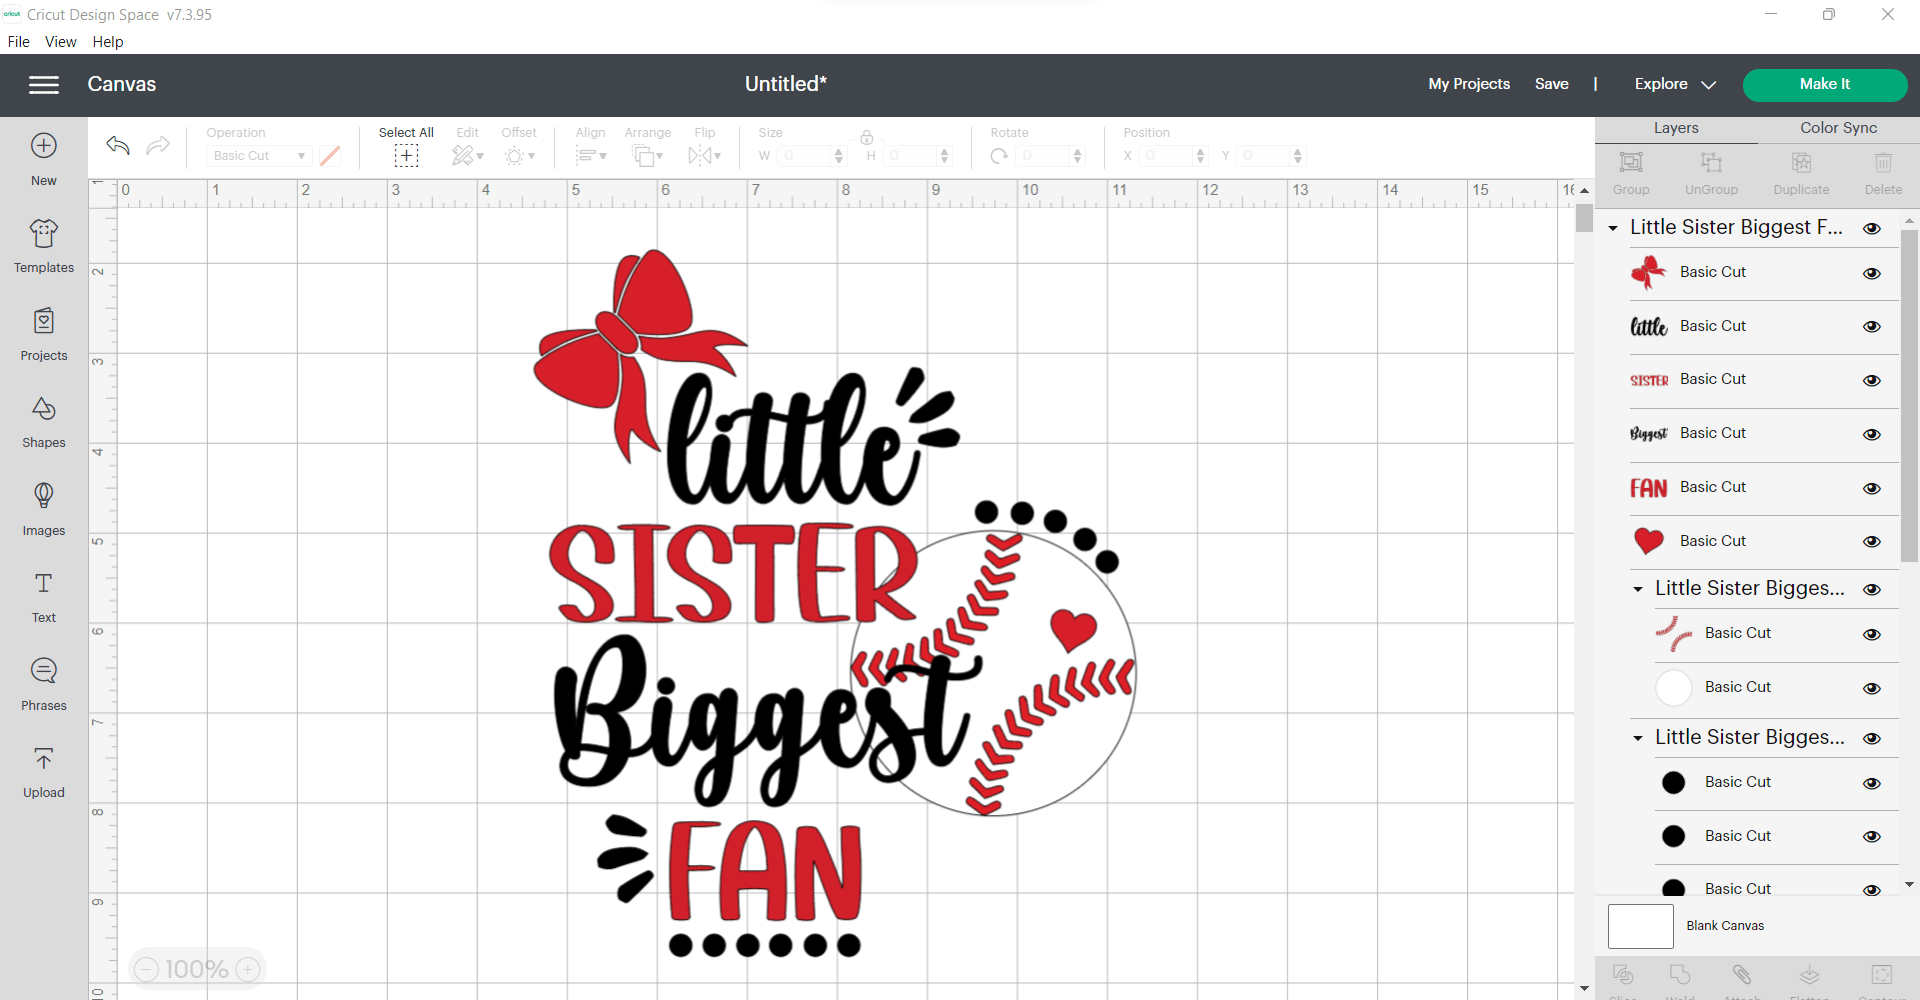Open the Offset dropdown
The height and width of the screenshot is (1000, 1920).
pos(519,156)
